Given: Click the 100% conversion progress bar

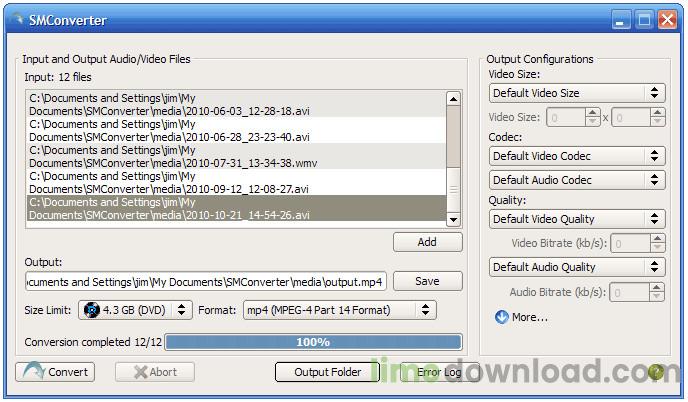Looking at the screenshot, I should 313,342.
